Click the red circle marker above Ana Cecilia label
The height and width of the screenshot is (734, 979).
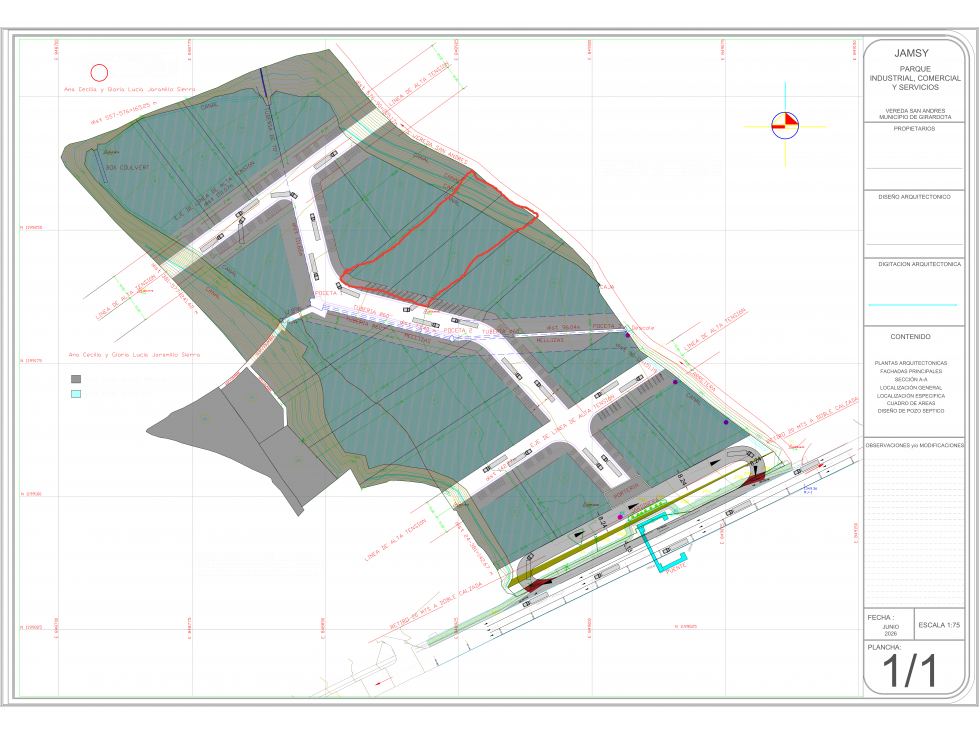[99, 73]
